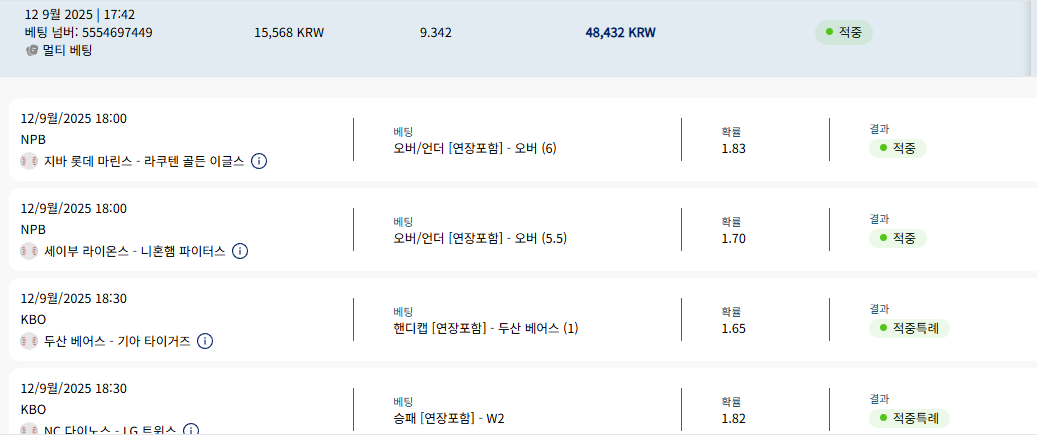Click the 지바 롯데 마린스 - 라쿠텐 골든 이글스 match name

(144, 161)
